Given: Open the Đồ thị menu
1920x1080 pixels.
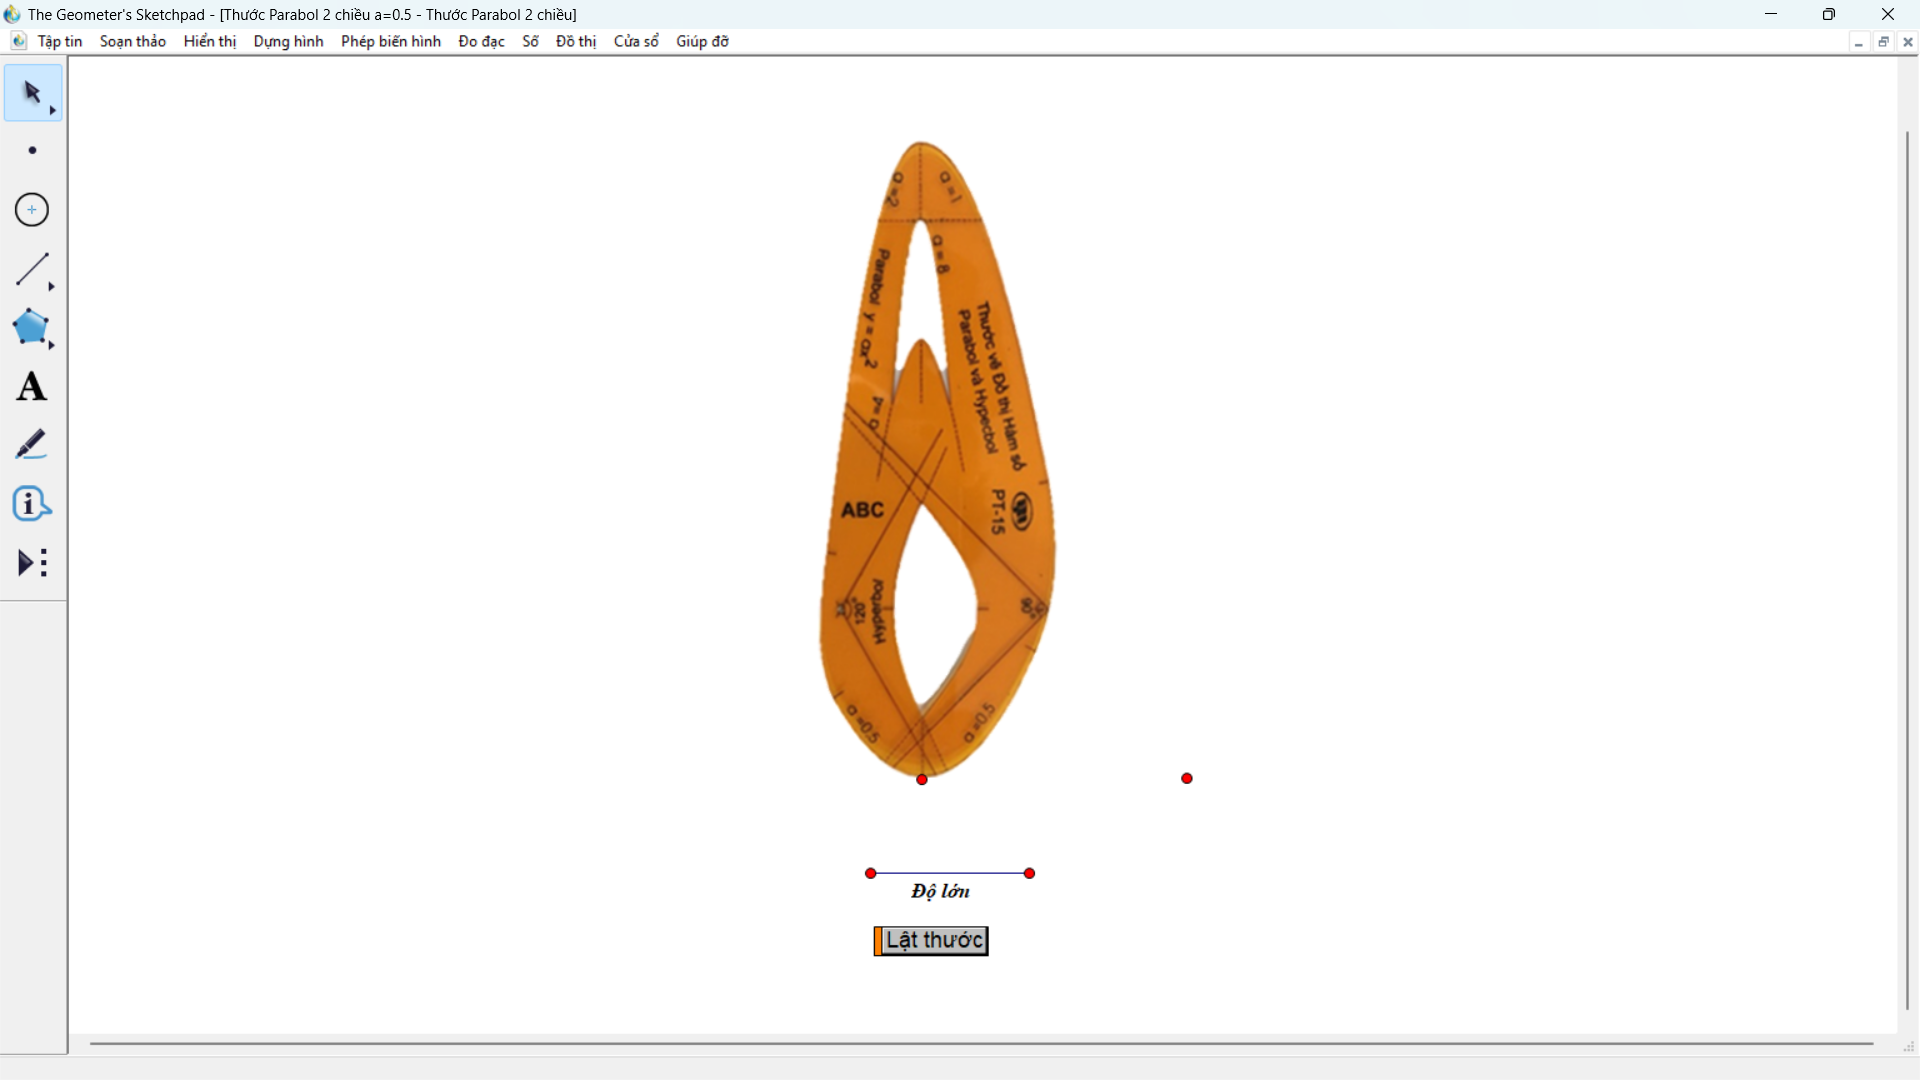Looking at the screenshot, I should tap(575, 41).
